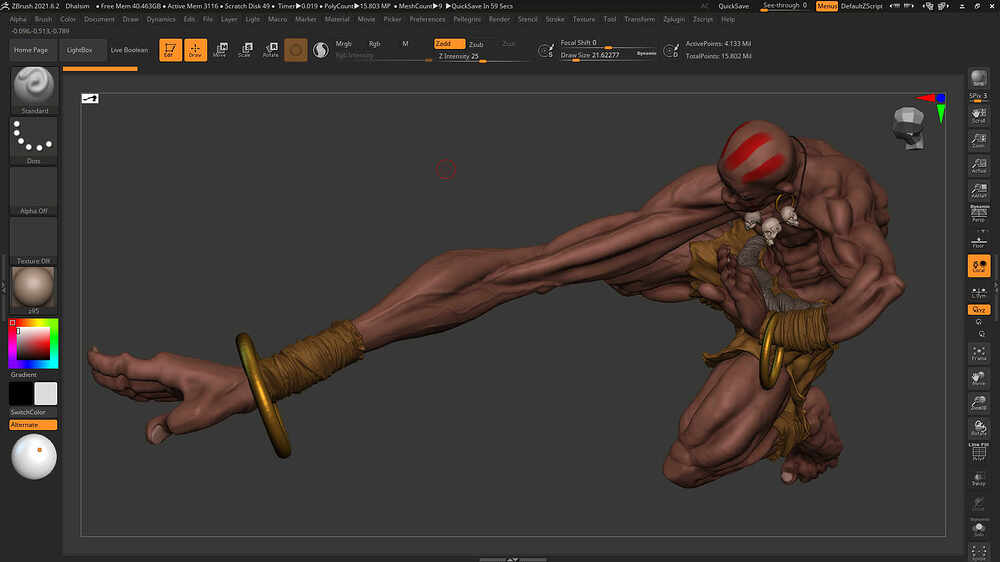Click the Zoom canvas icon
This screenshot has height=562, width=1000.
tap(978, 140)
